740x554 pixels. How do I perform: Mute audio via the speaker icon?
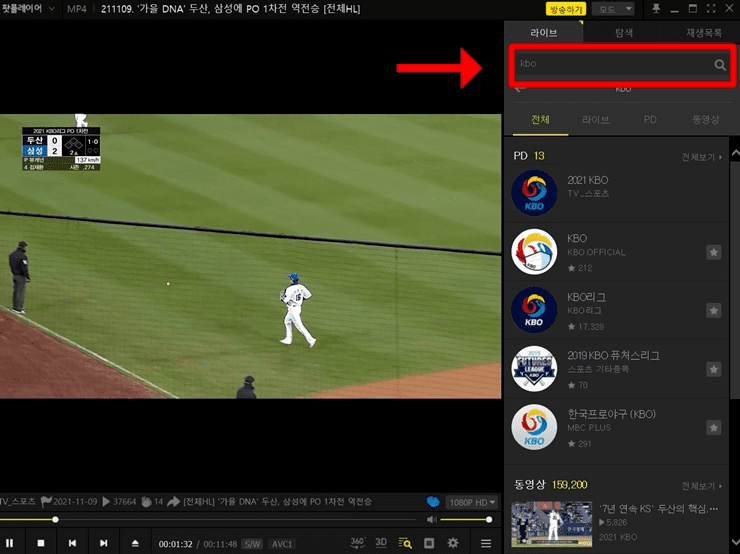coord(432,520)
